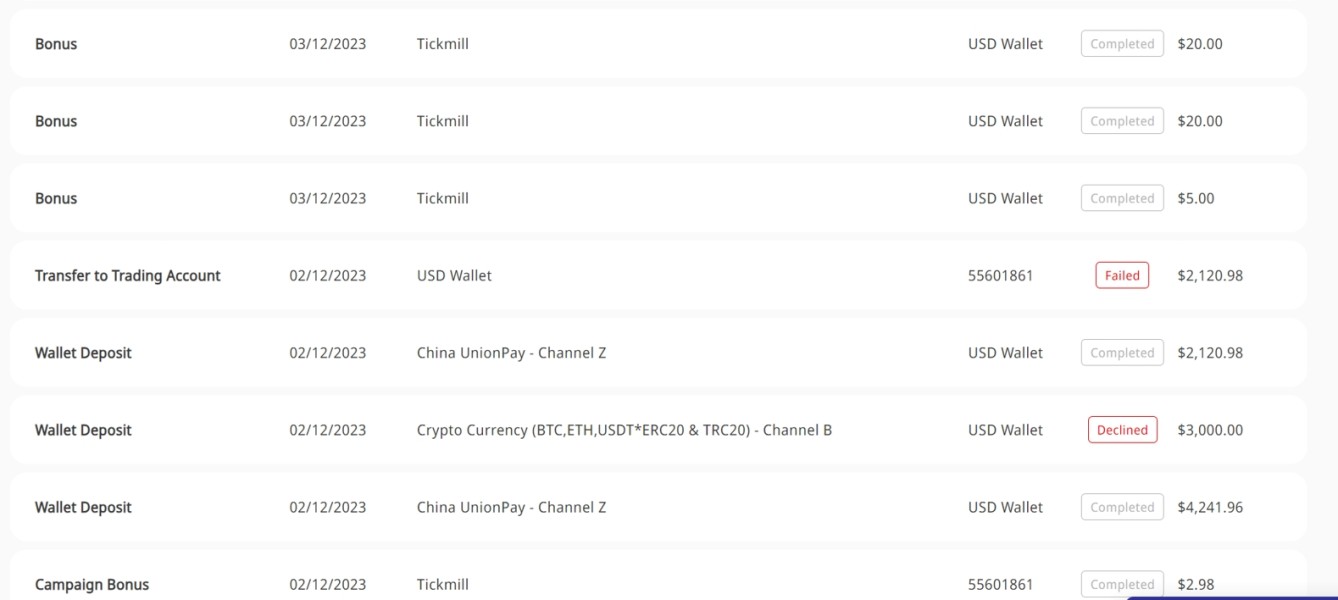Click Completed badge on $2,120.98 Wallet Deposit
The width and height of the screenshot is (1338, 600).
click(x=1122, y=353)
